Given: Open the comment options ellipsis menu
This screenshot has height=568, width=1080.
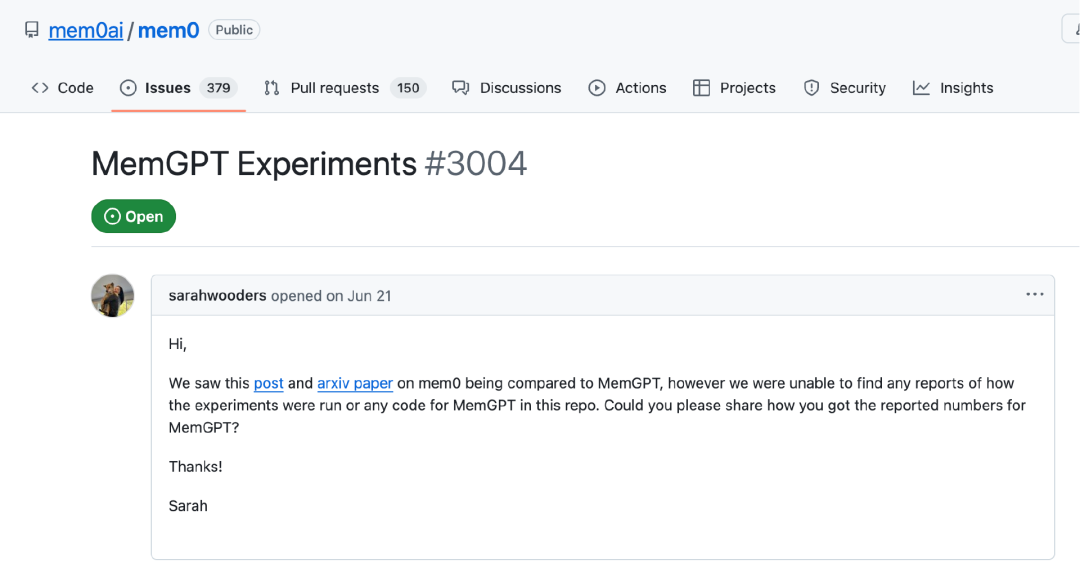Looking at the screenshot, I should (1035, 295).
